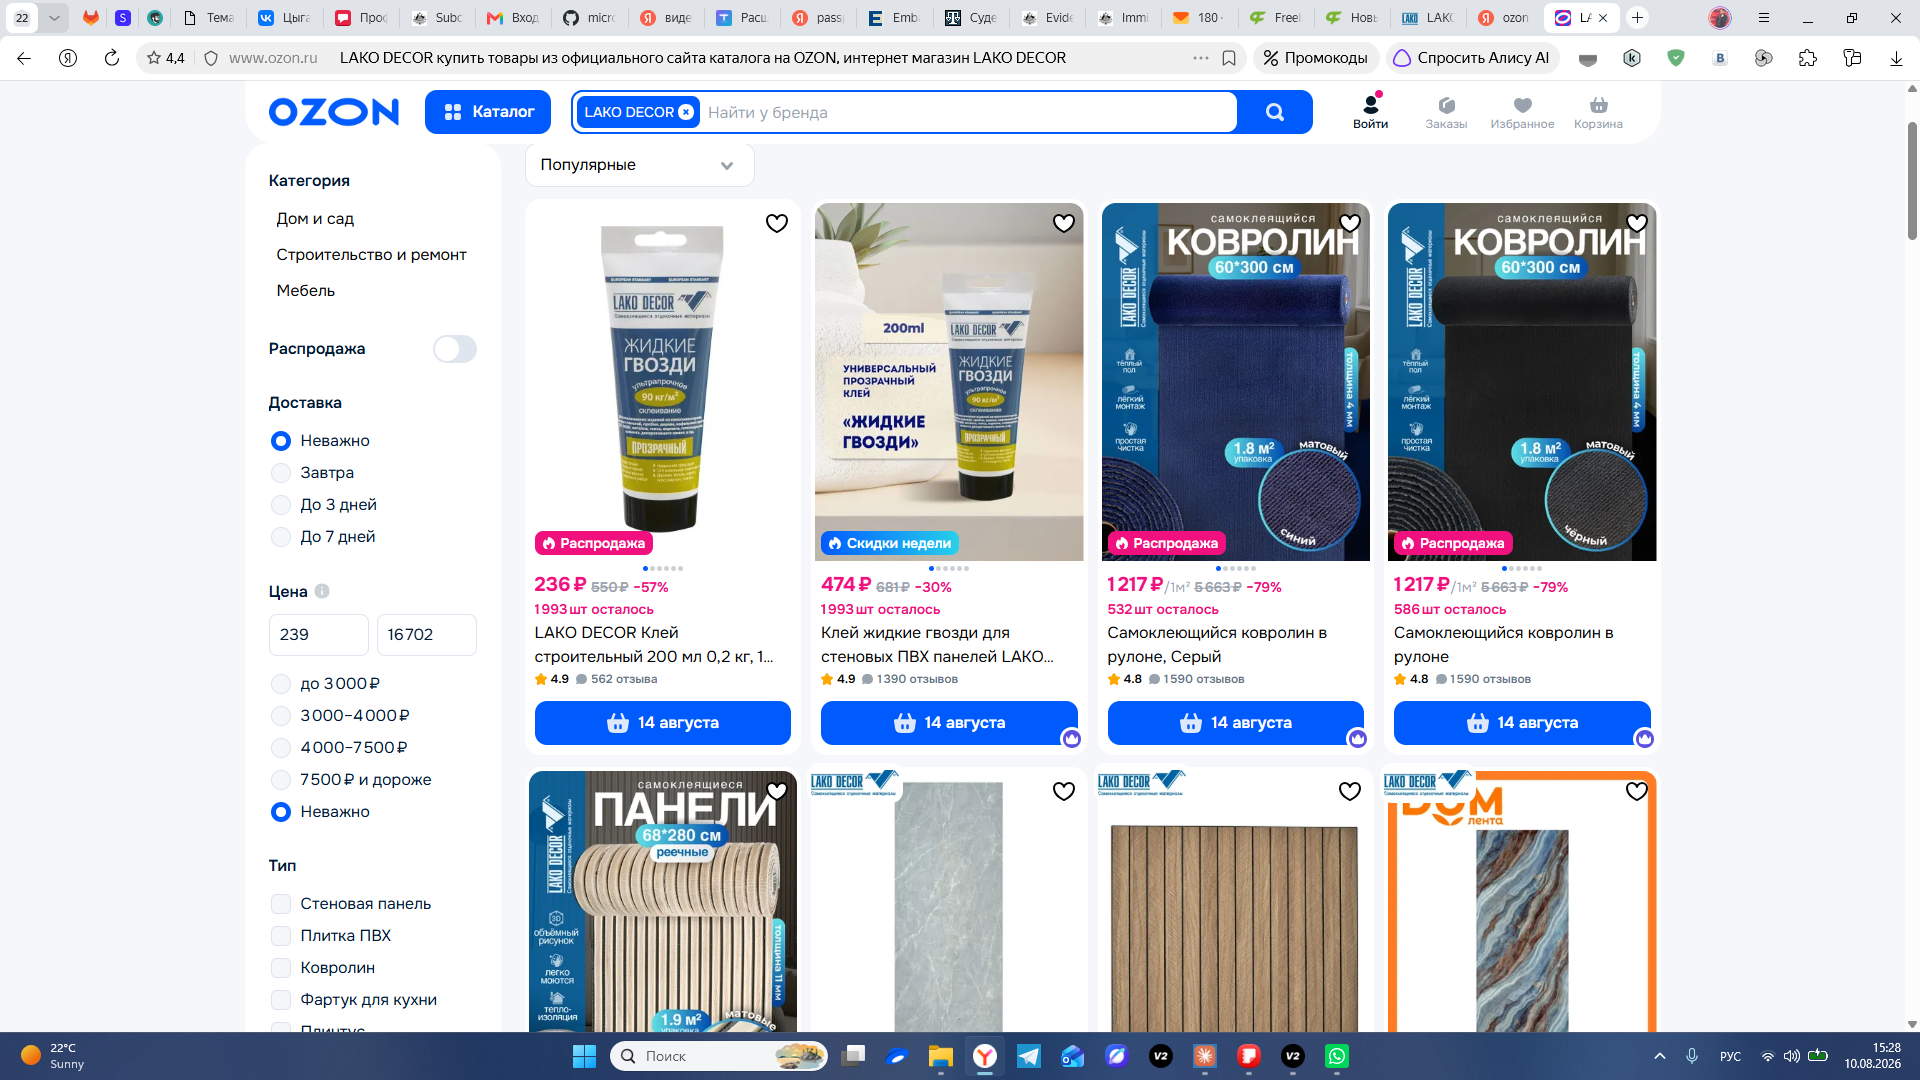Add Клей жидкие гвозди to cart
The image size is (1920, 1080).
click(x=949, y=723)
